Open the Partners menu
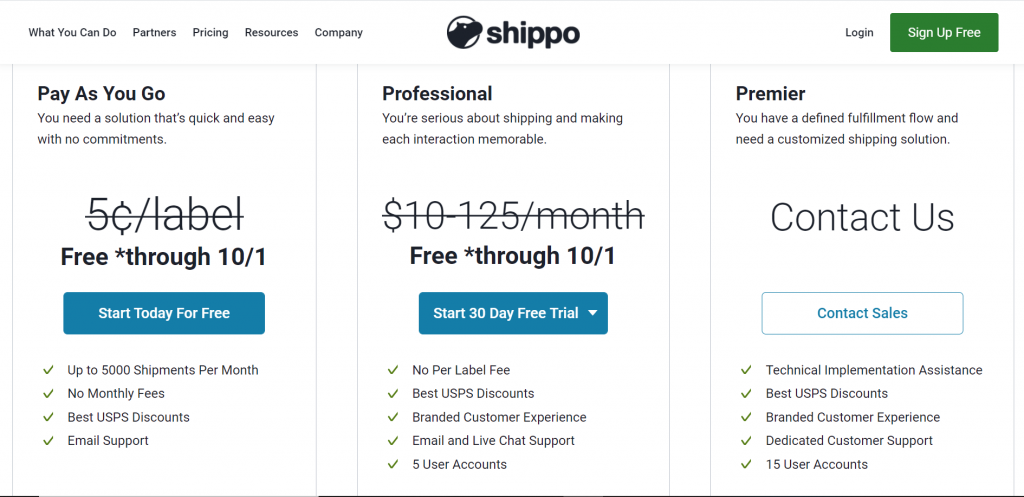The height and width of the screenshot is (497, 1024). click(154, 32)
